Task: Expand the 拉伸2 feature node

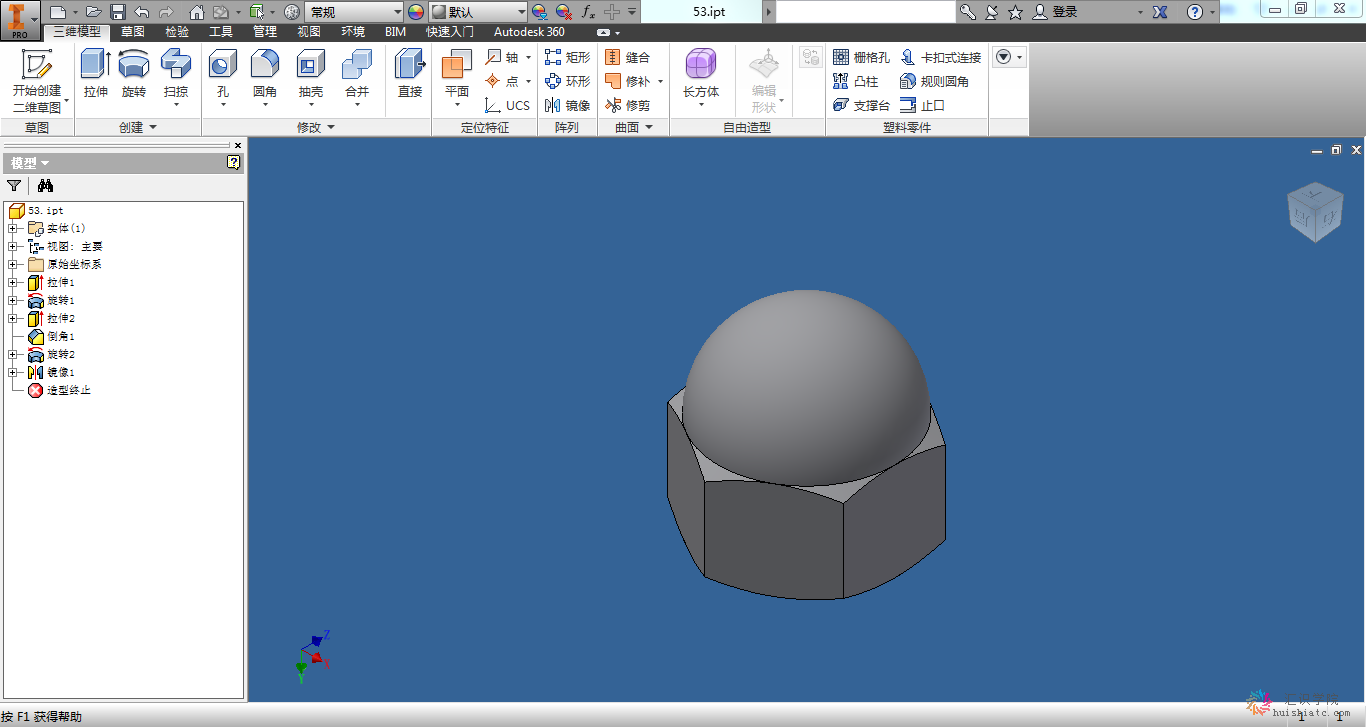Action: coord(13,318)
